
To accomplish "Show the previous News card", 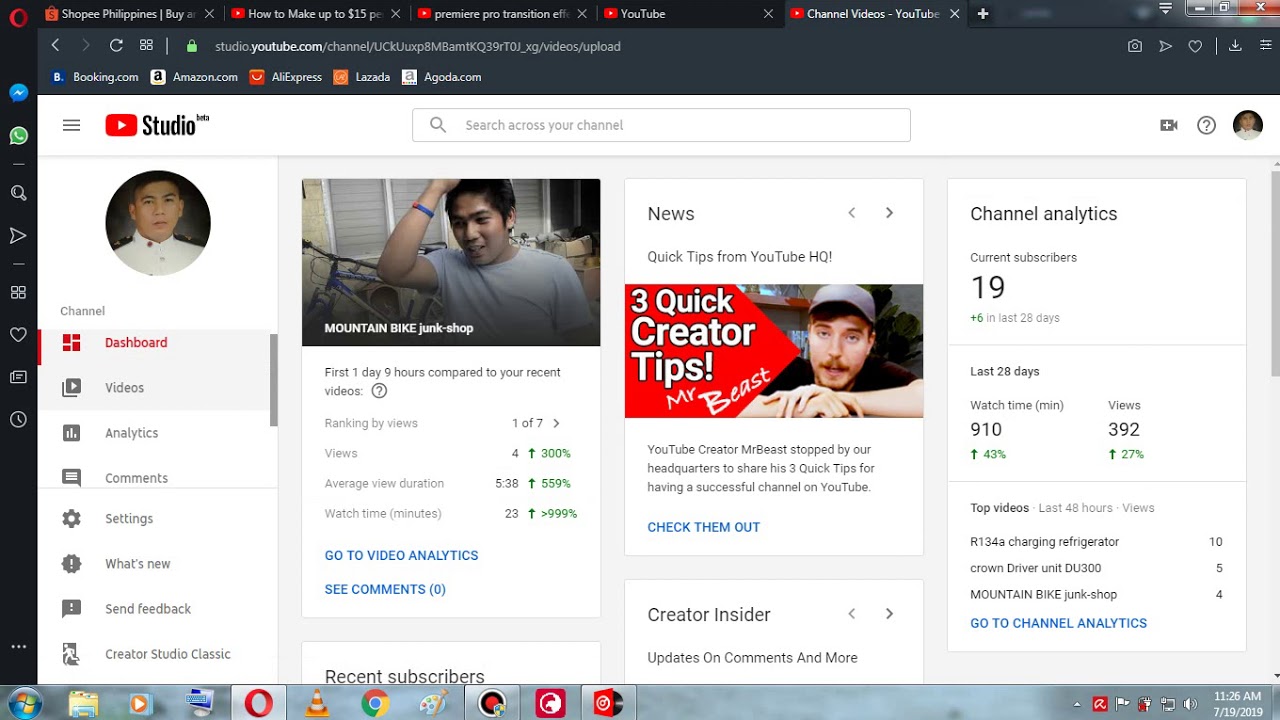I will click(852, 213).
